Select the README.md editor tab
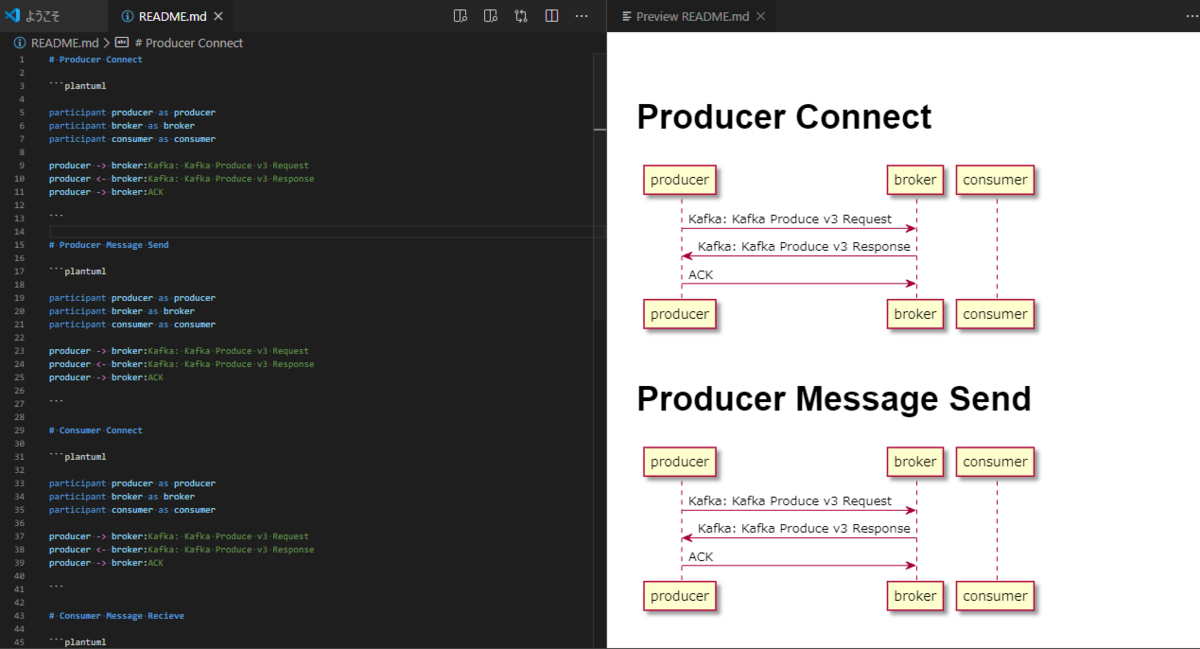The height and width of the screenshot is (649, 1200). tap(171, 16)
